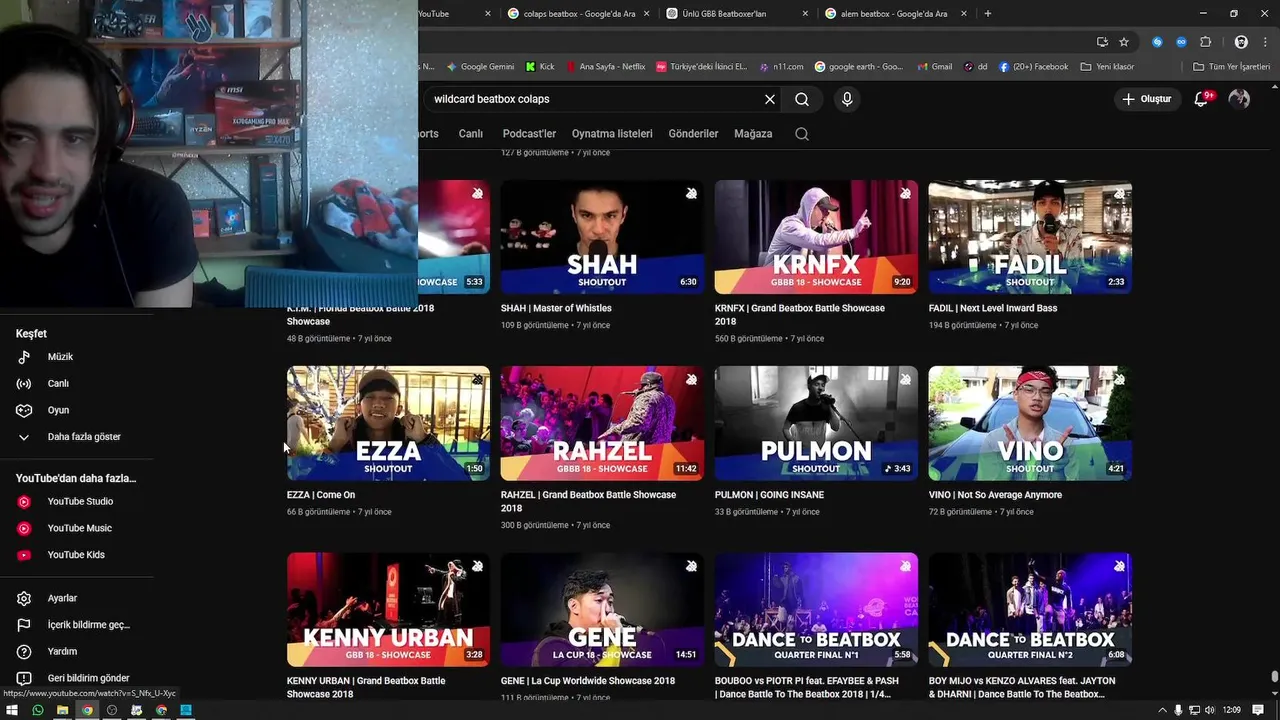
Task: Expand Daha fazla göster in sidebar
Action: [77, 437]
